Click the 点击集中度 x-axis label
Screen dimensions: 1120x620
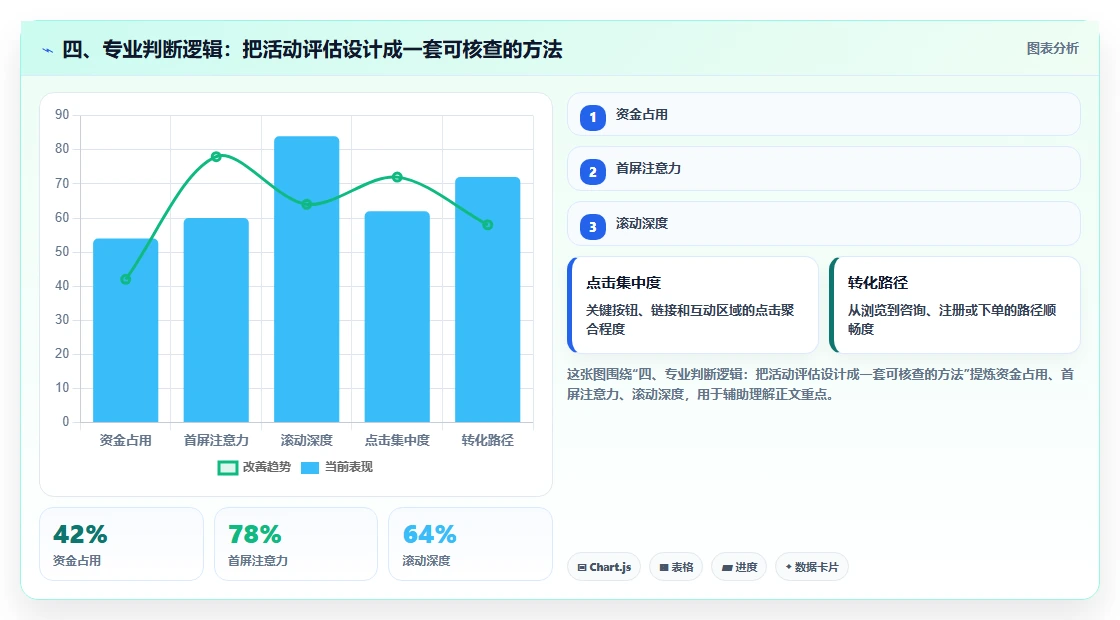pos(397,441)
